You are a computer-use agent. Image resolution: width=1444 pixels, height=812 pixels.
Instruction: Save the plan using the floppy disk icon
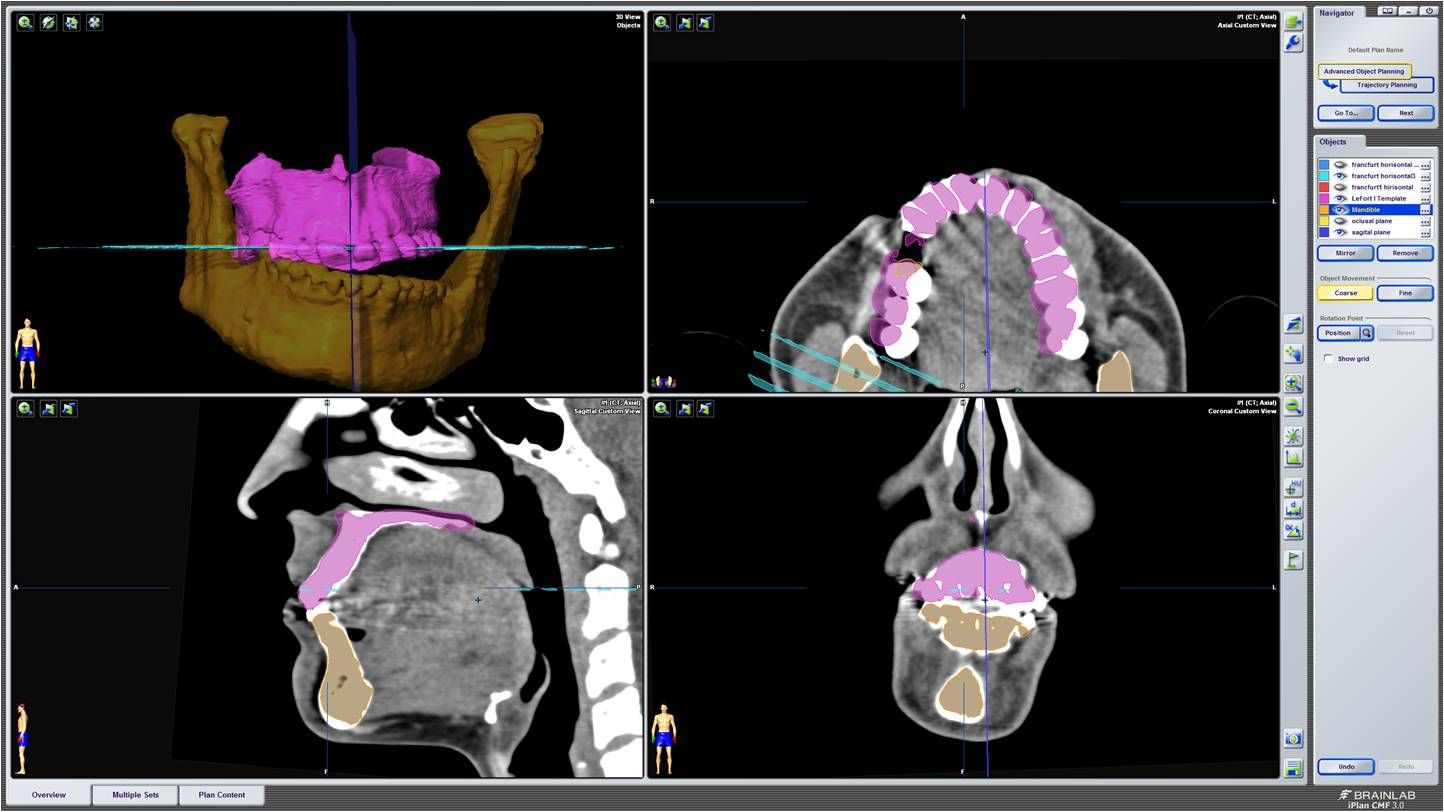click(x=1293, y=768)
